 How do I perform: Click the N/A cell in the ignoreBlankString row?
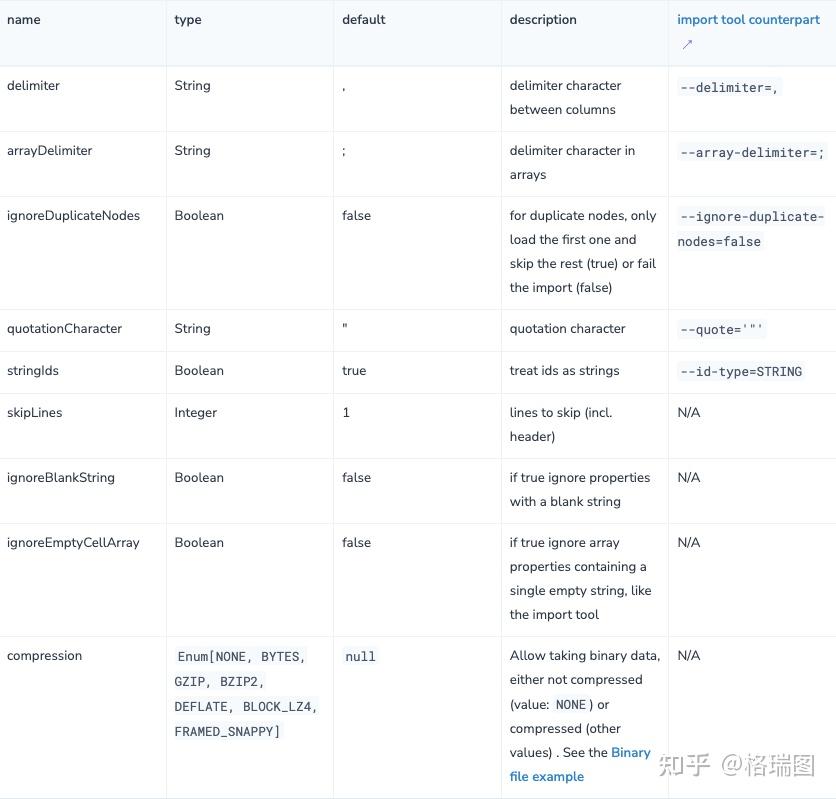pos(689,477)
